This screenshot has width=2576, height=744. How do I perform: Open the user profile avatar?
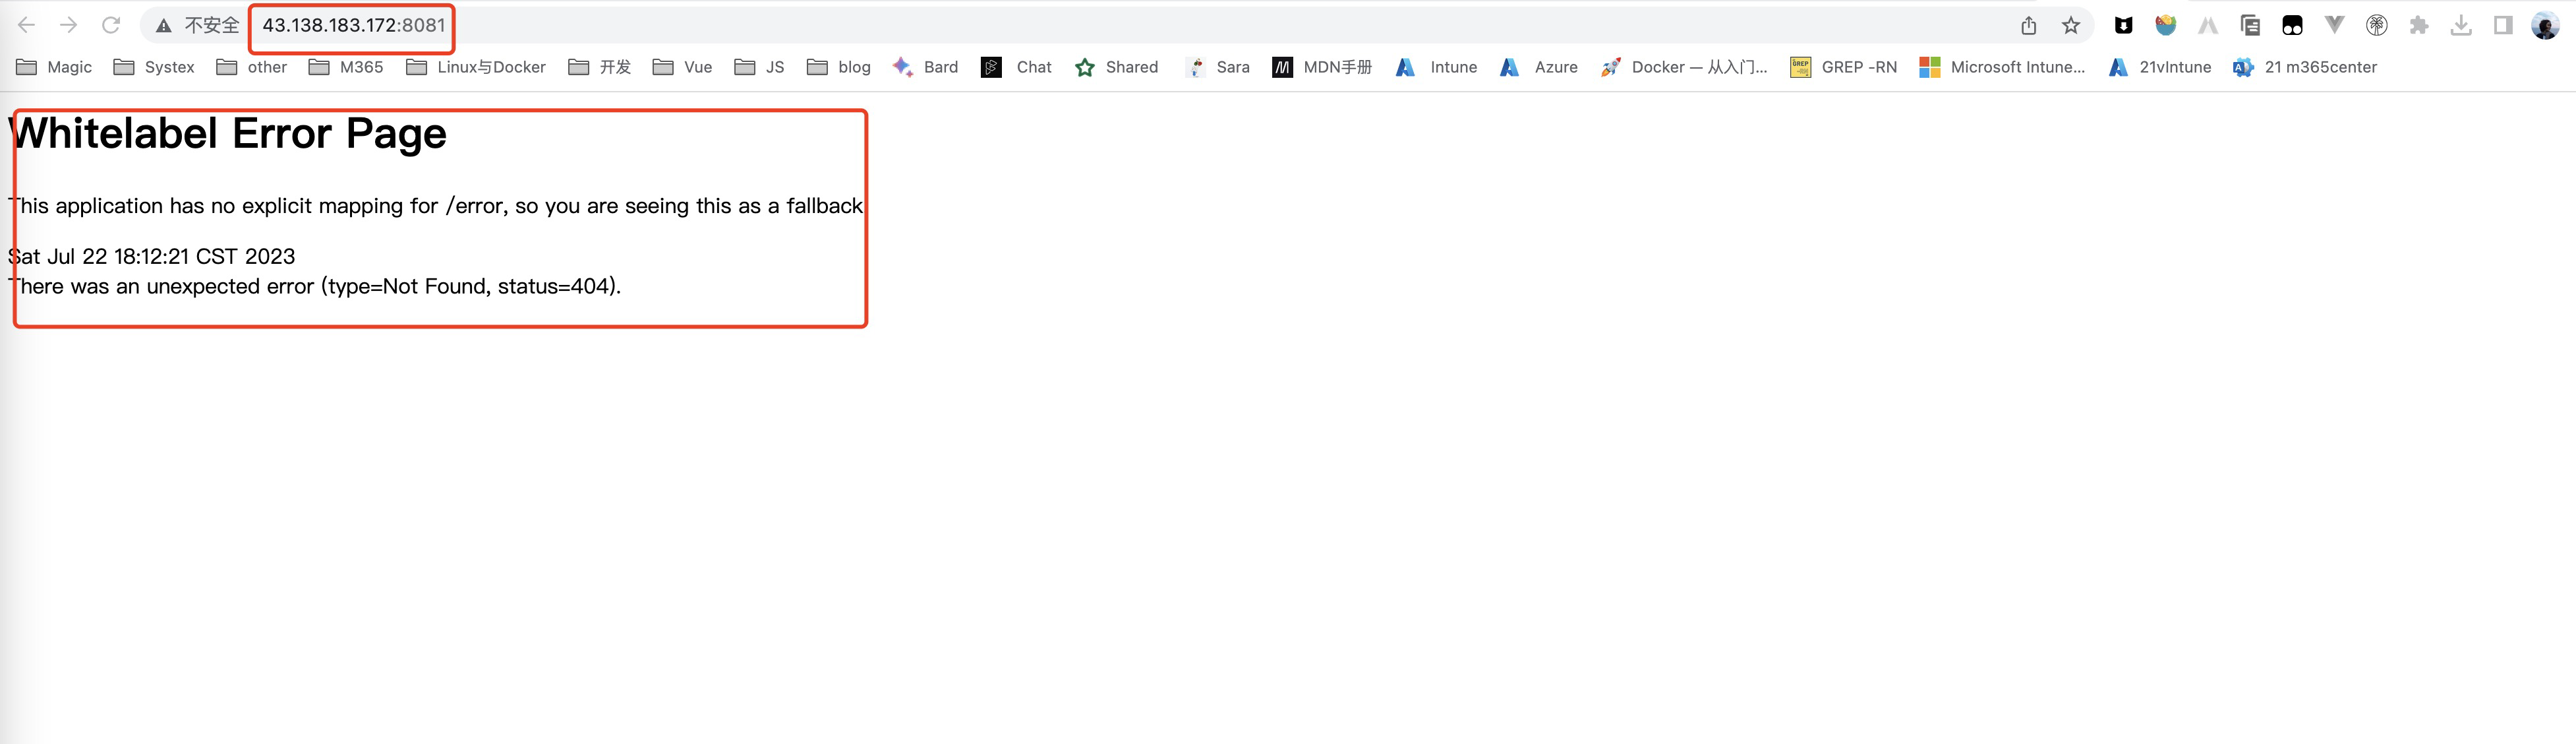coord(2545,25)
